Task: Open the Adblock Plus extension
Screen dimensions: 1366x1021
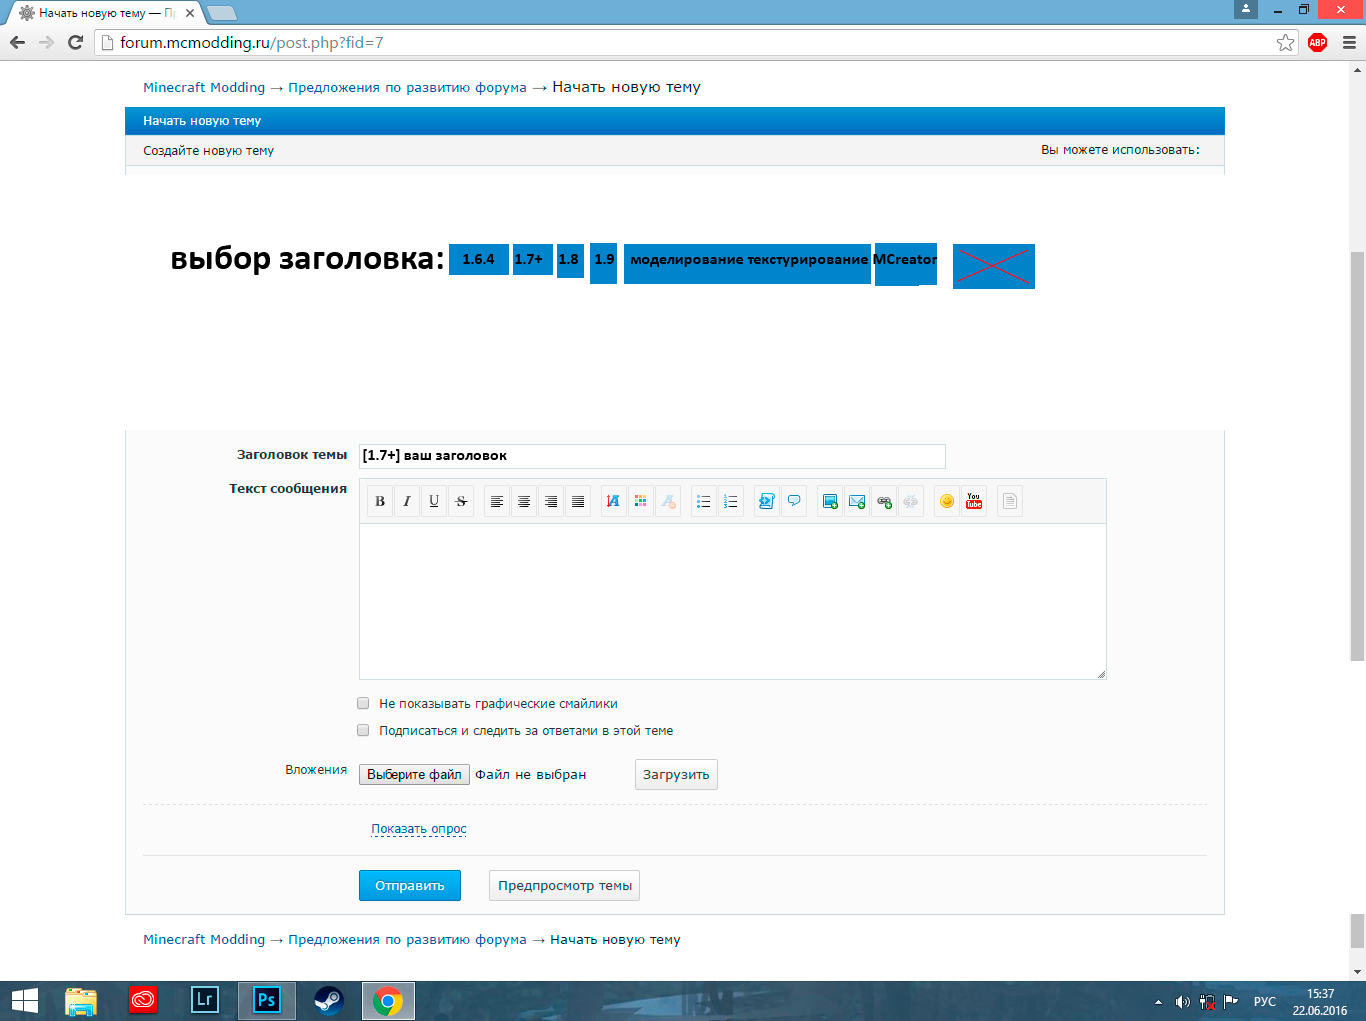Action: pos(1317,42)
